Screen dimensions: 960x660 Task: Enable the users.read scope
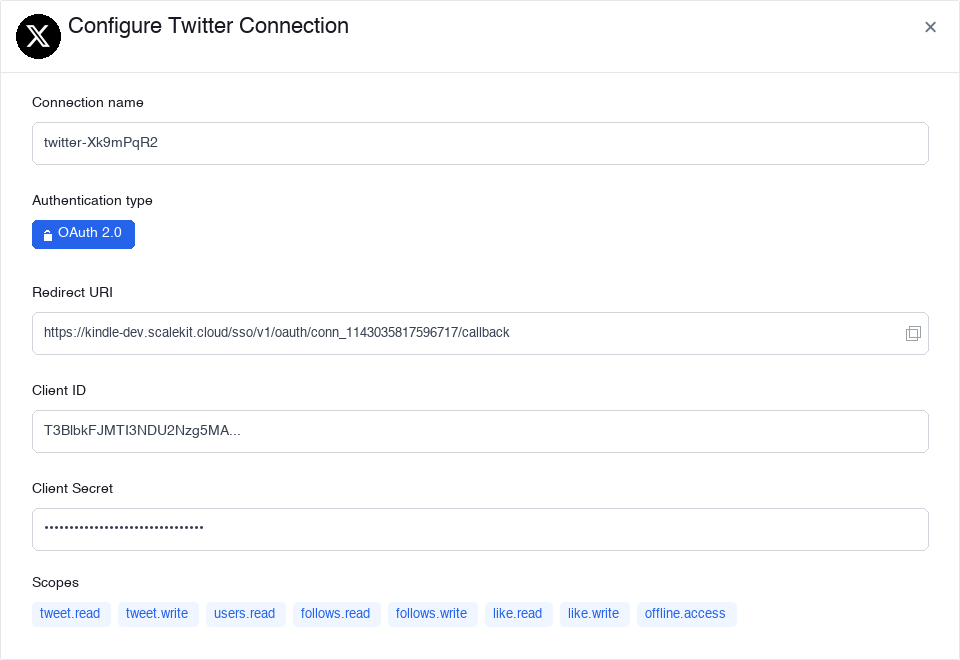[245, 613]
